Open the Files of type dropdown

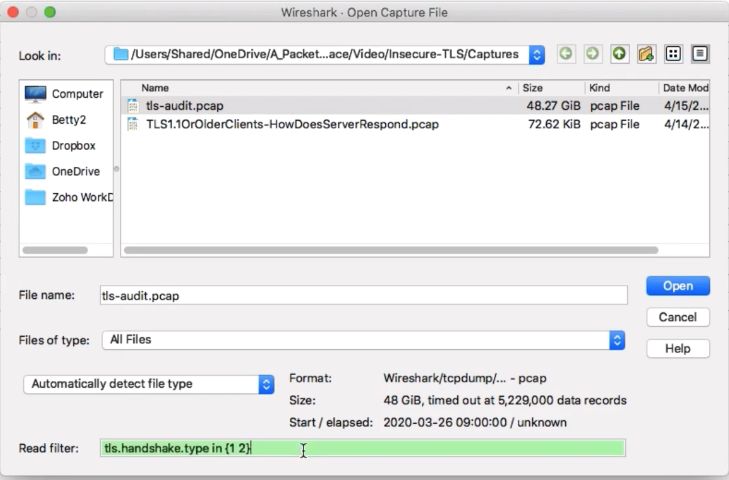tap(616, 340)
